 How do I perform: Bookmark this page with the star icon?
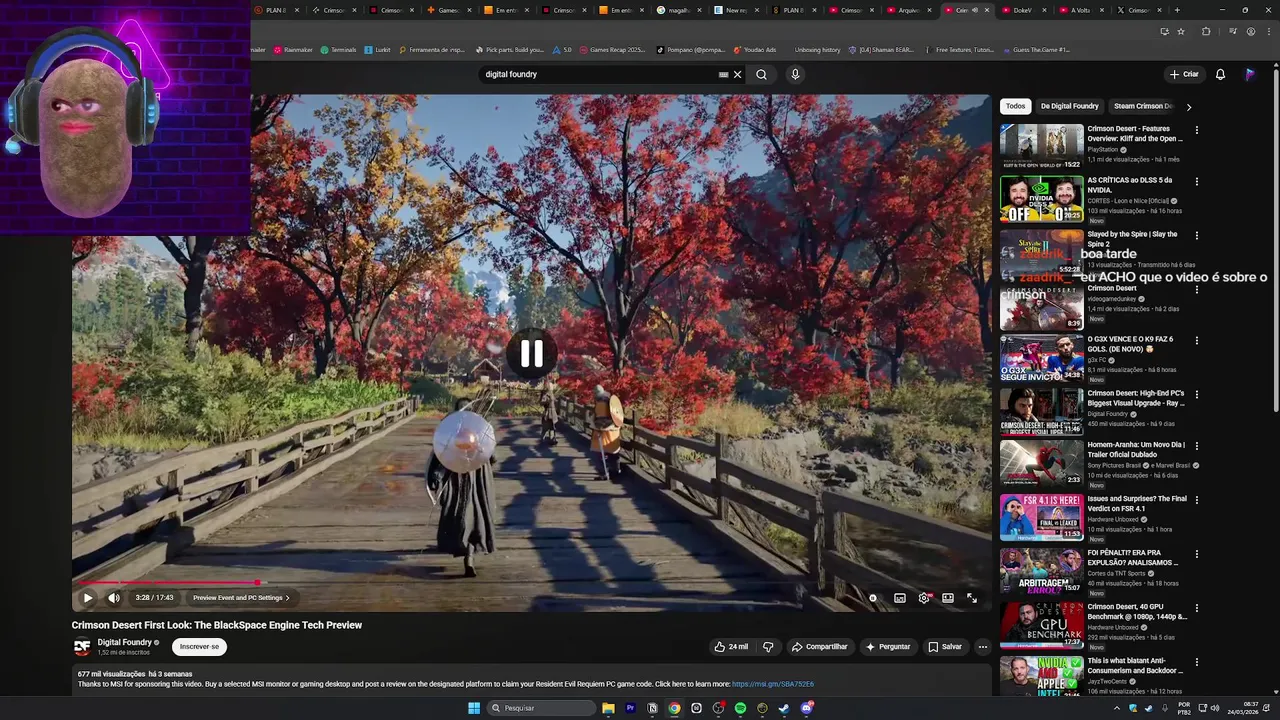pyautogui.click(x=1181, y=31)
